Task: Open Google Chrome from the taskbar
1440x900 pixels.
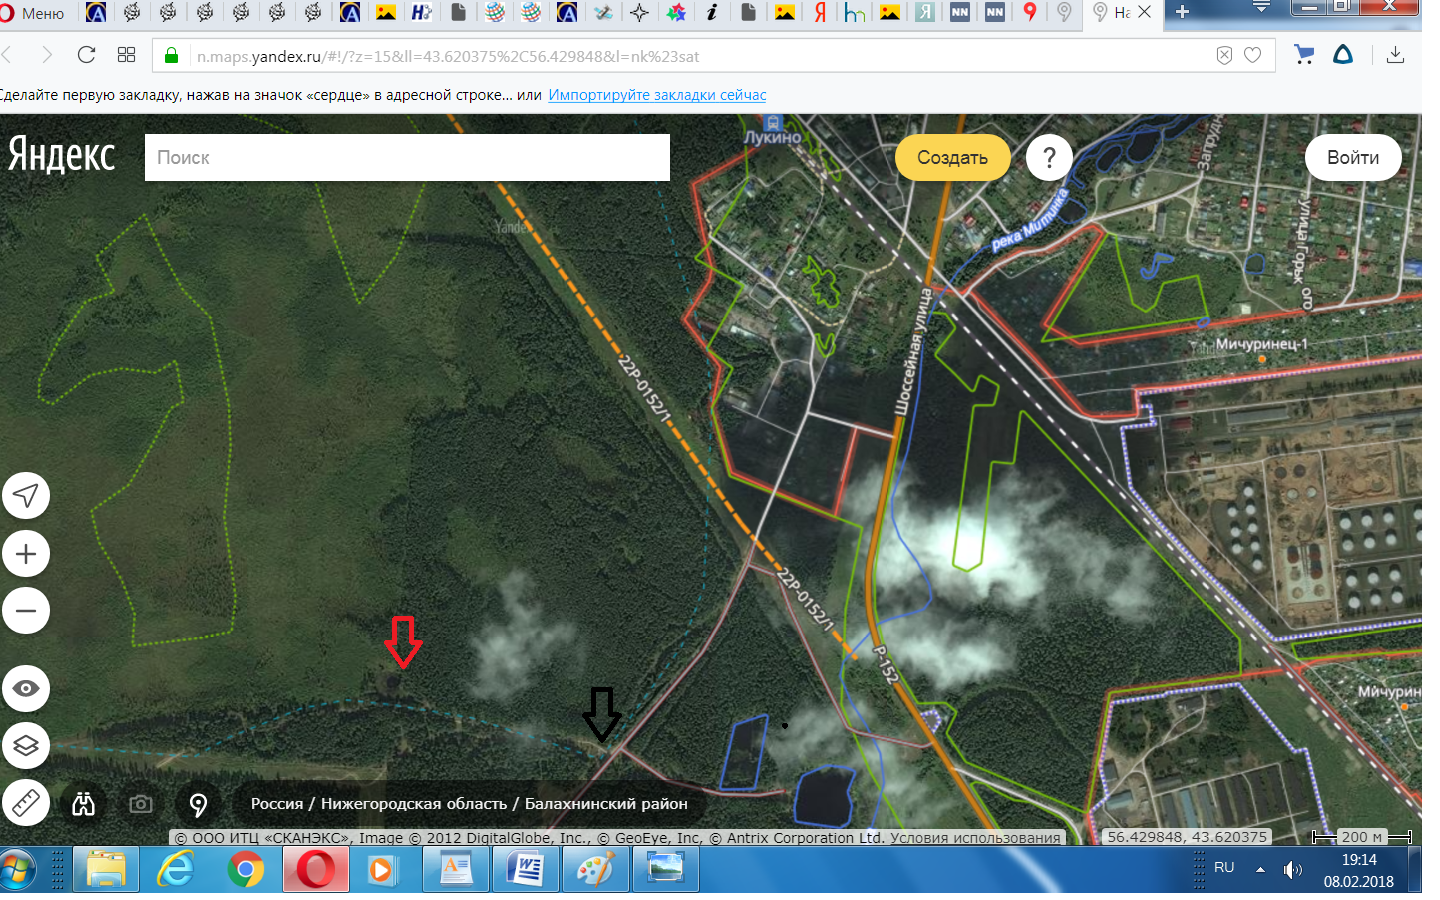Action: tap(245, 869)
